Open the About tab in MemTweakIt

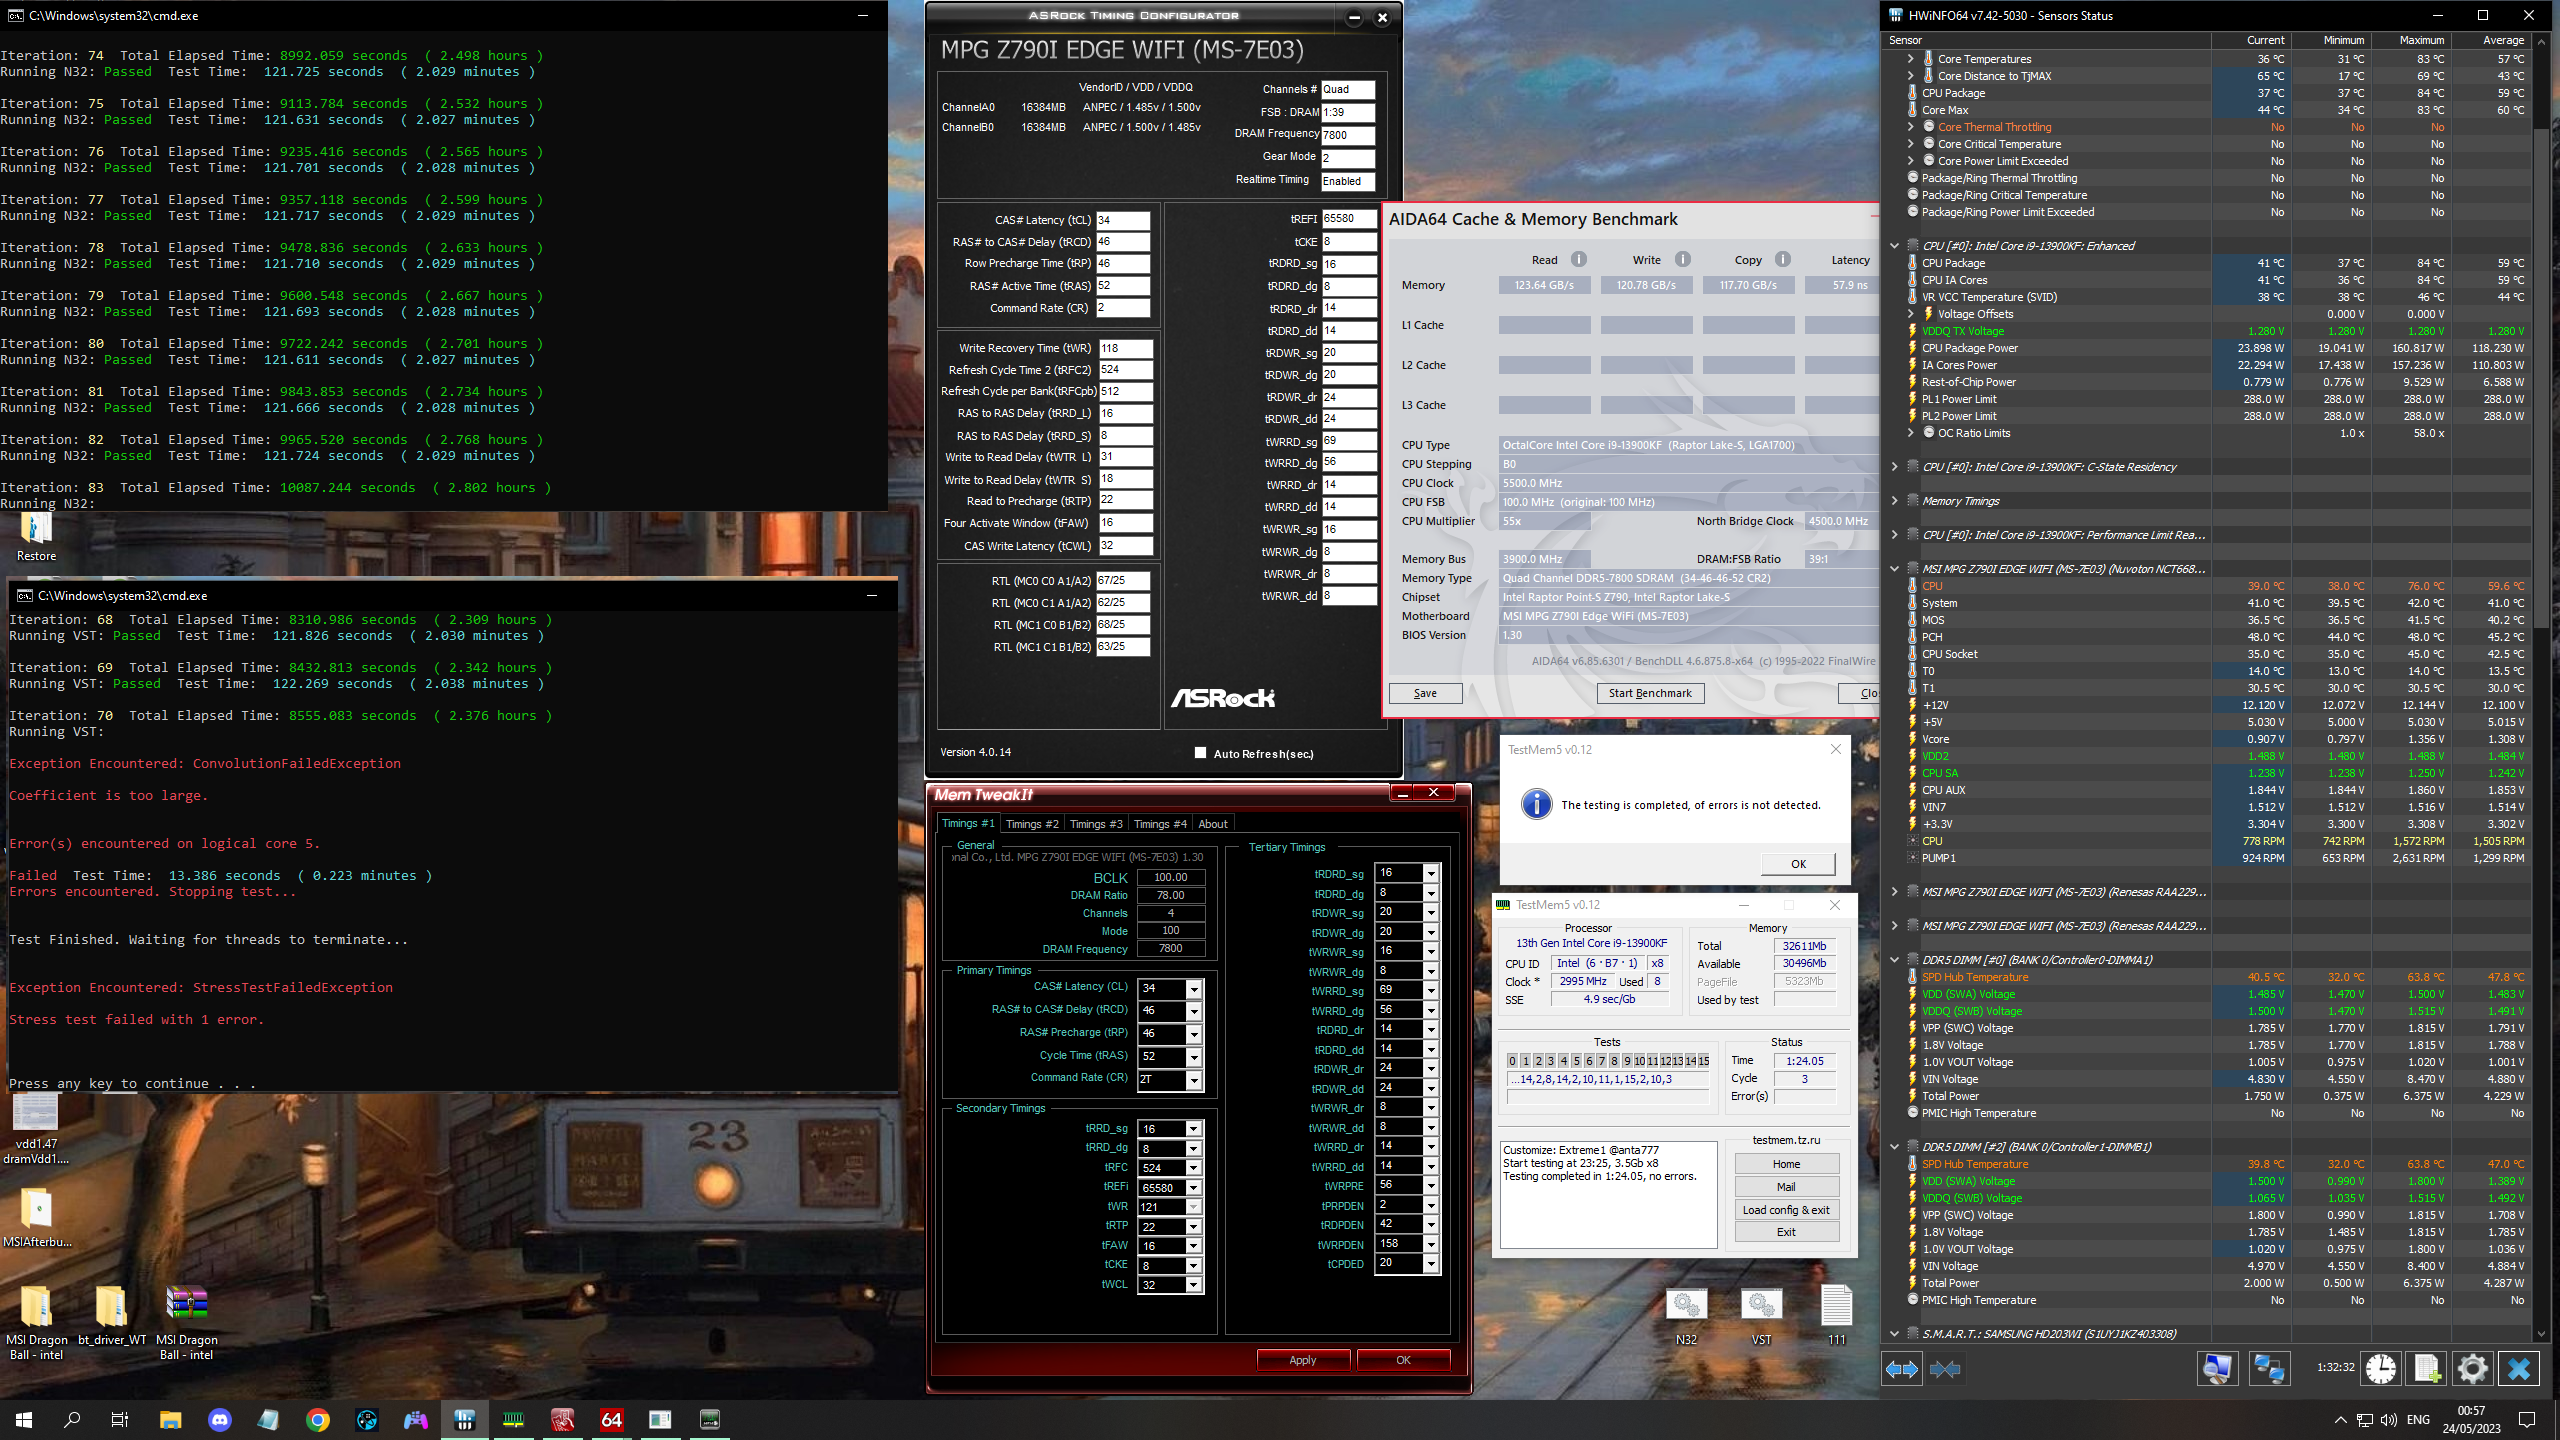(1212, 824)
